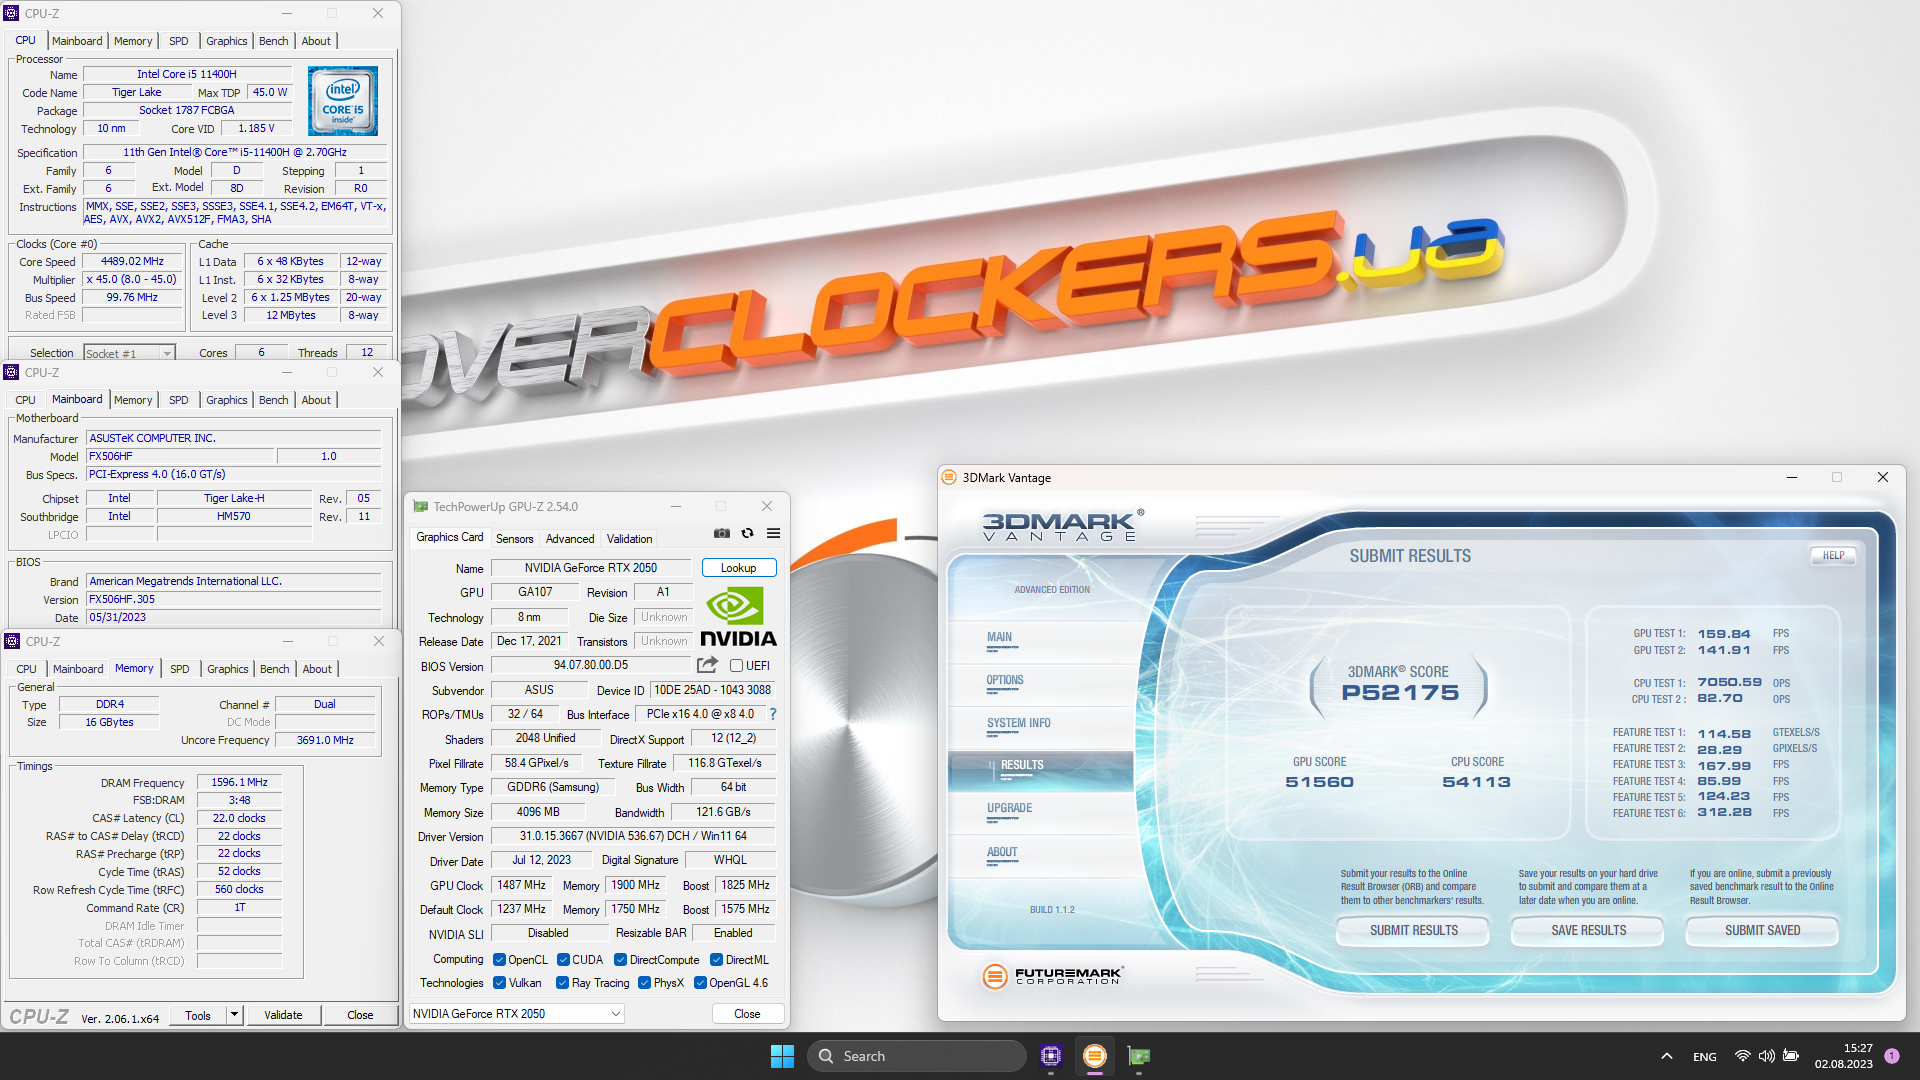Click the GPU-Z refresh icon
Screen dimensions: 1920x1080
[747, 534]
